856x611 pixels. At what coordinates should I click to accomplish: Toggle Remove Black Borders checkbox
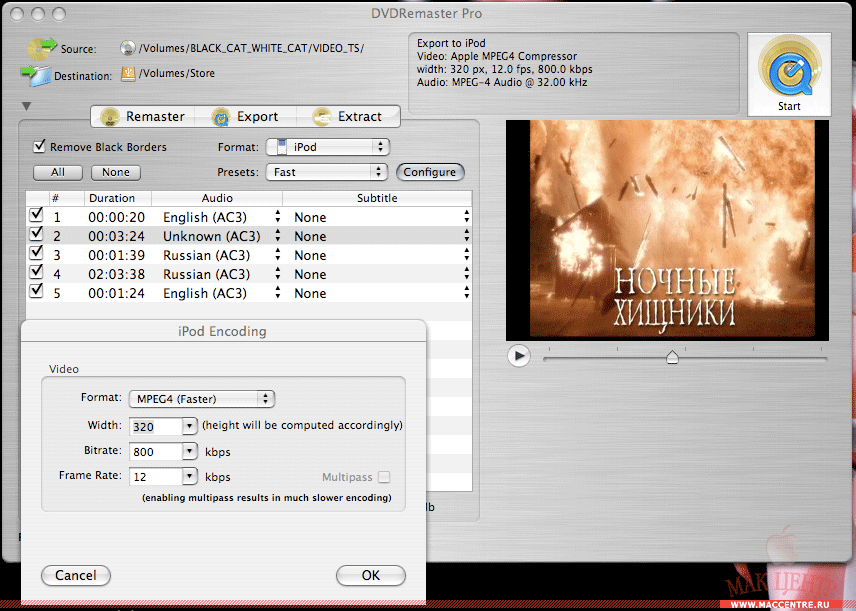[39, 146]
